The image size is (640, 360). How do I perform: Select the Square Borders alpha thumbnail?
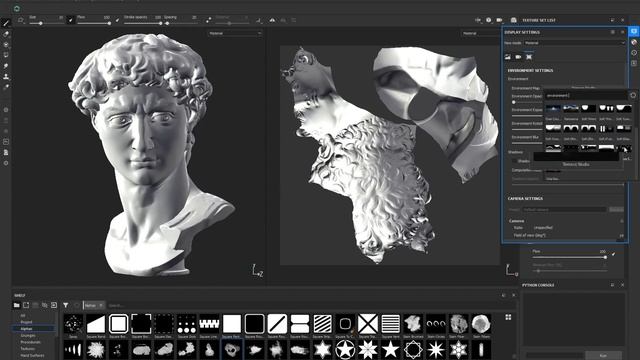point(118,324)
